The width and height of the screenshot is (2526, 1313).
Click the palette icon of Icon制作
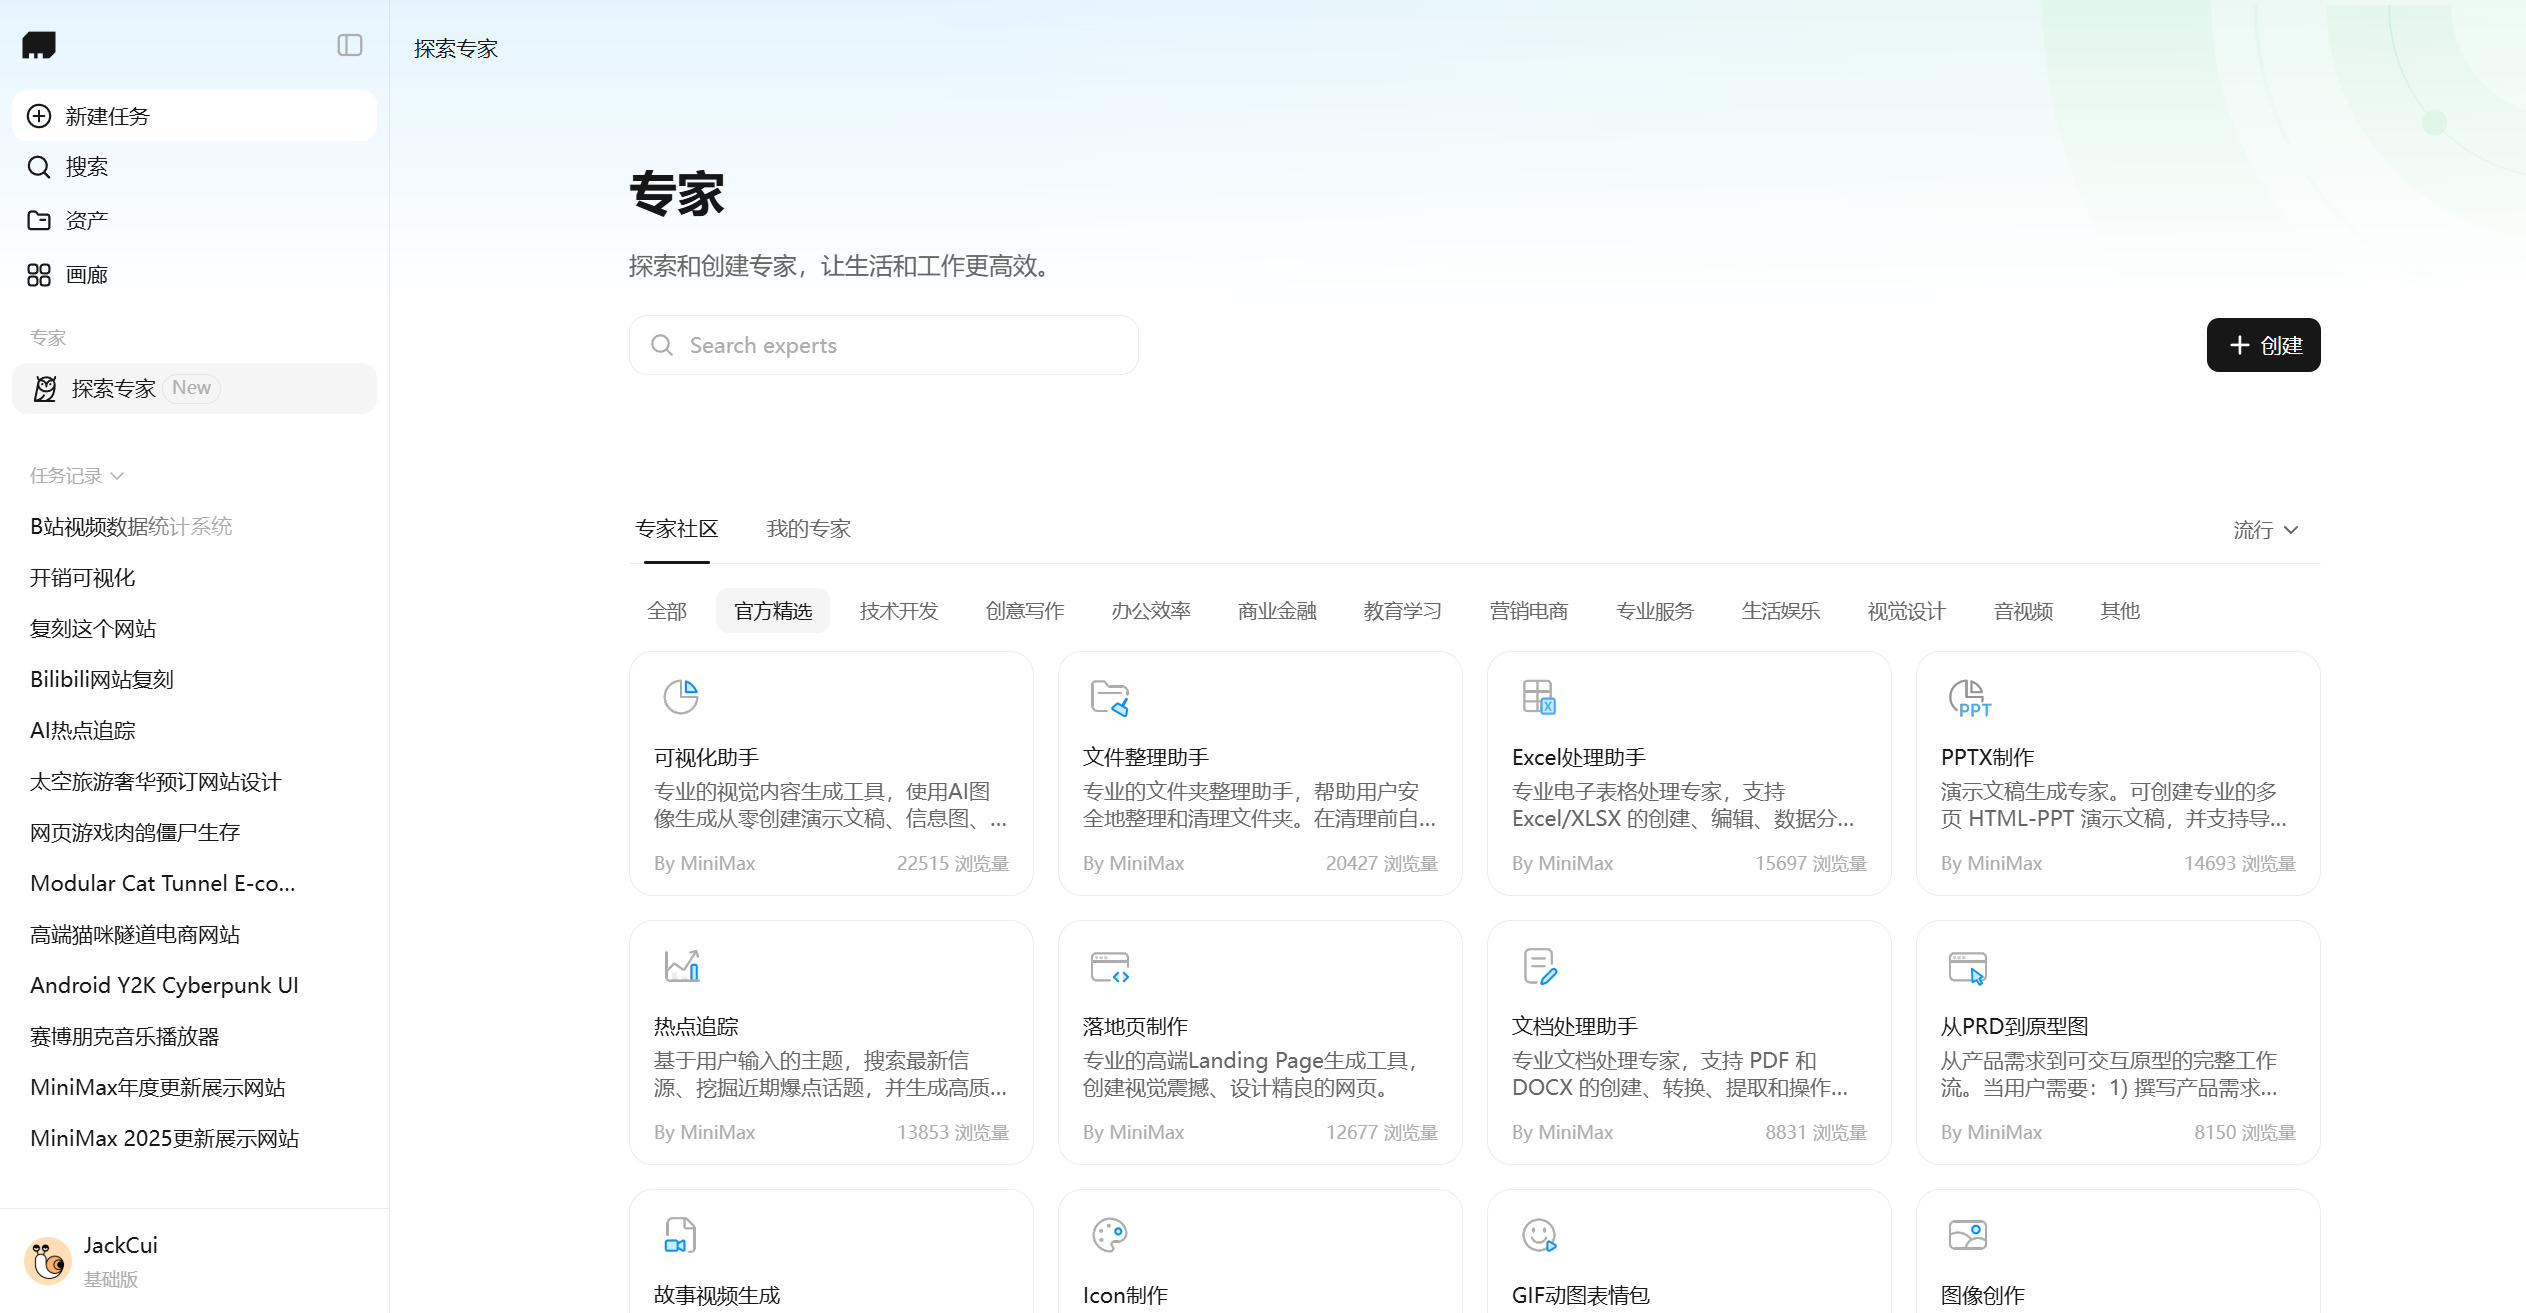click(x=1109, y=1235)
